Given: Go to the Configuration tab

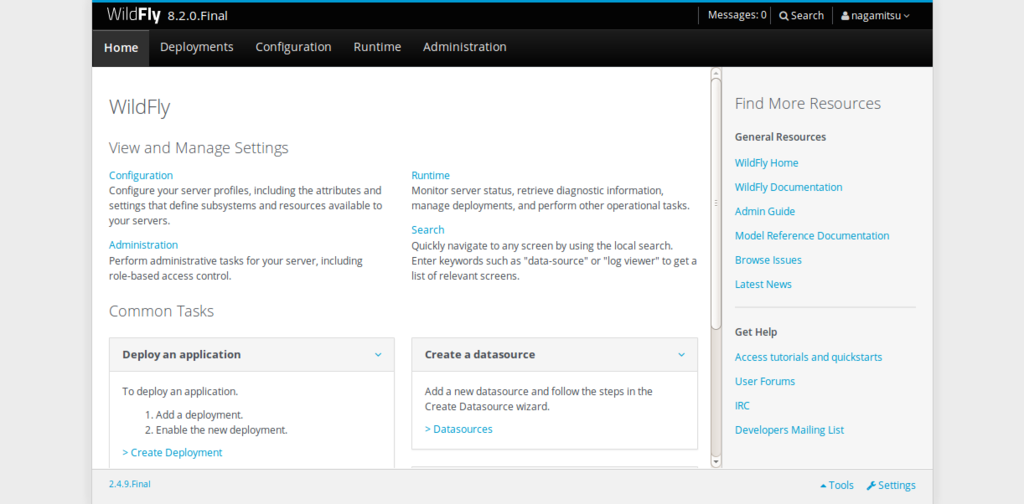Looking at the screenshot, I should click(x=293, y=47).
